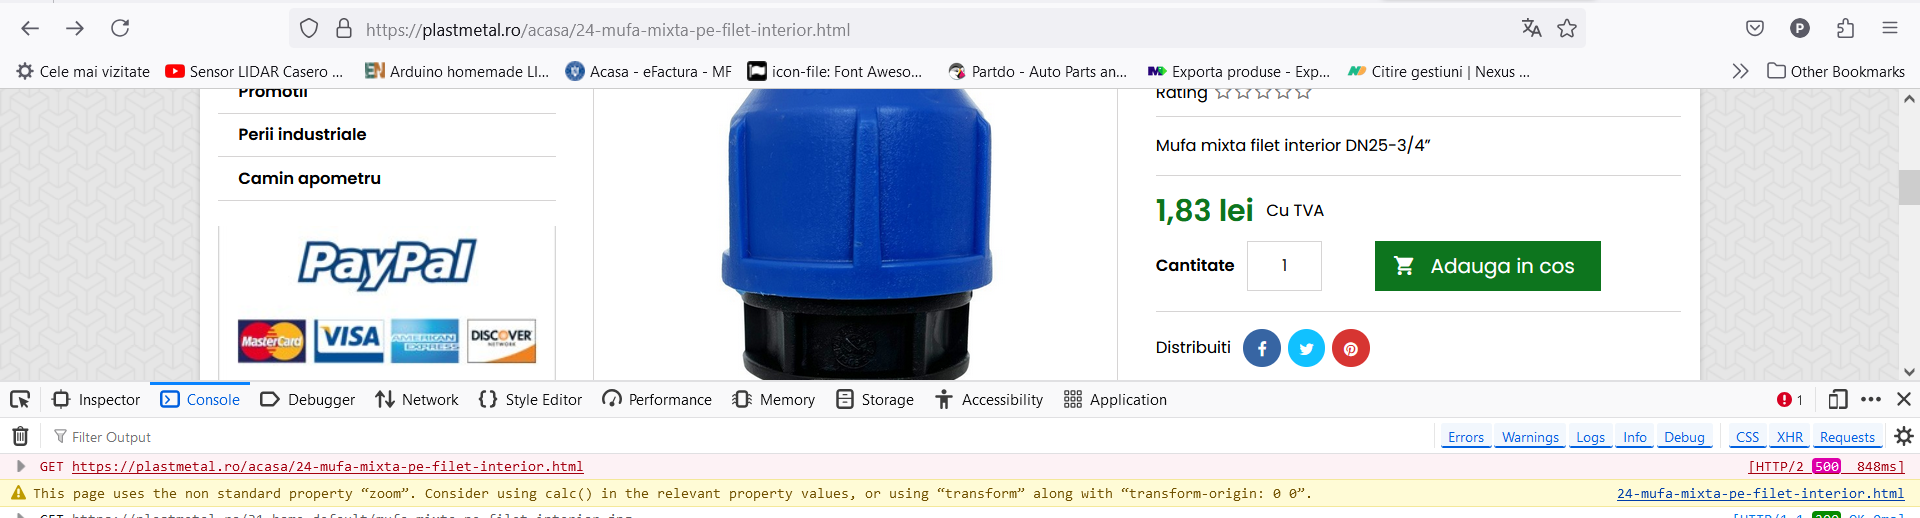Switch to Application tab
The image size is (1920, 518).
[1115, 399]
